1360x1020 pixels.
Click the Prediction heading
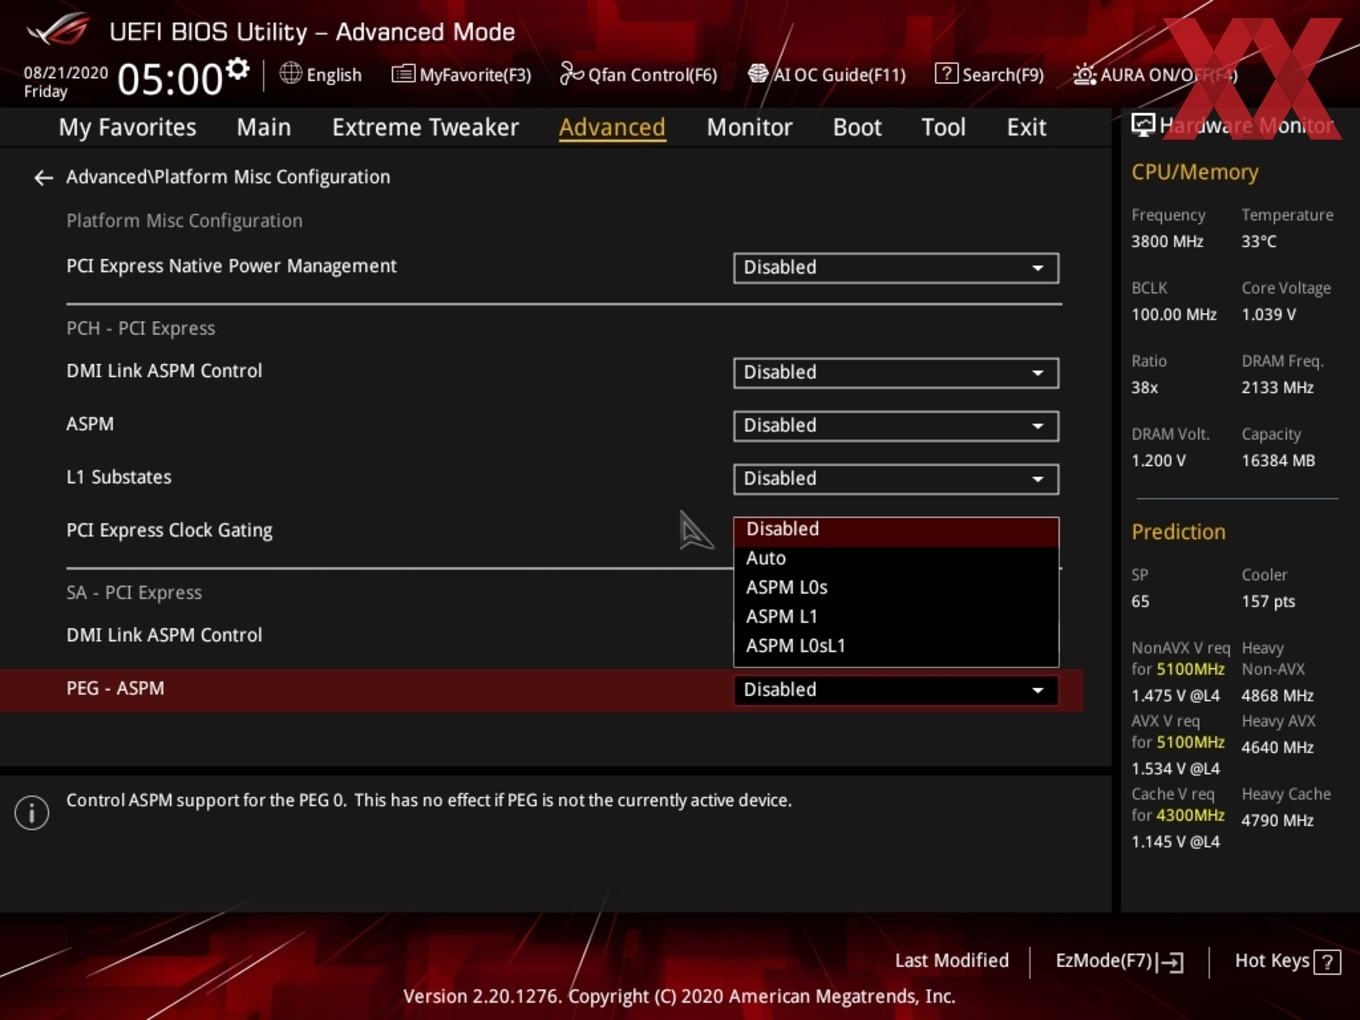1178,533
